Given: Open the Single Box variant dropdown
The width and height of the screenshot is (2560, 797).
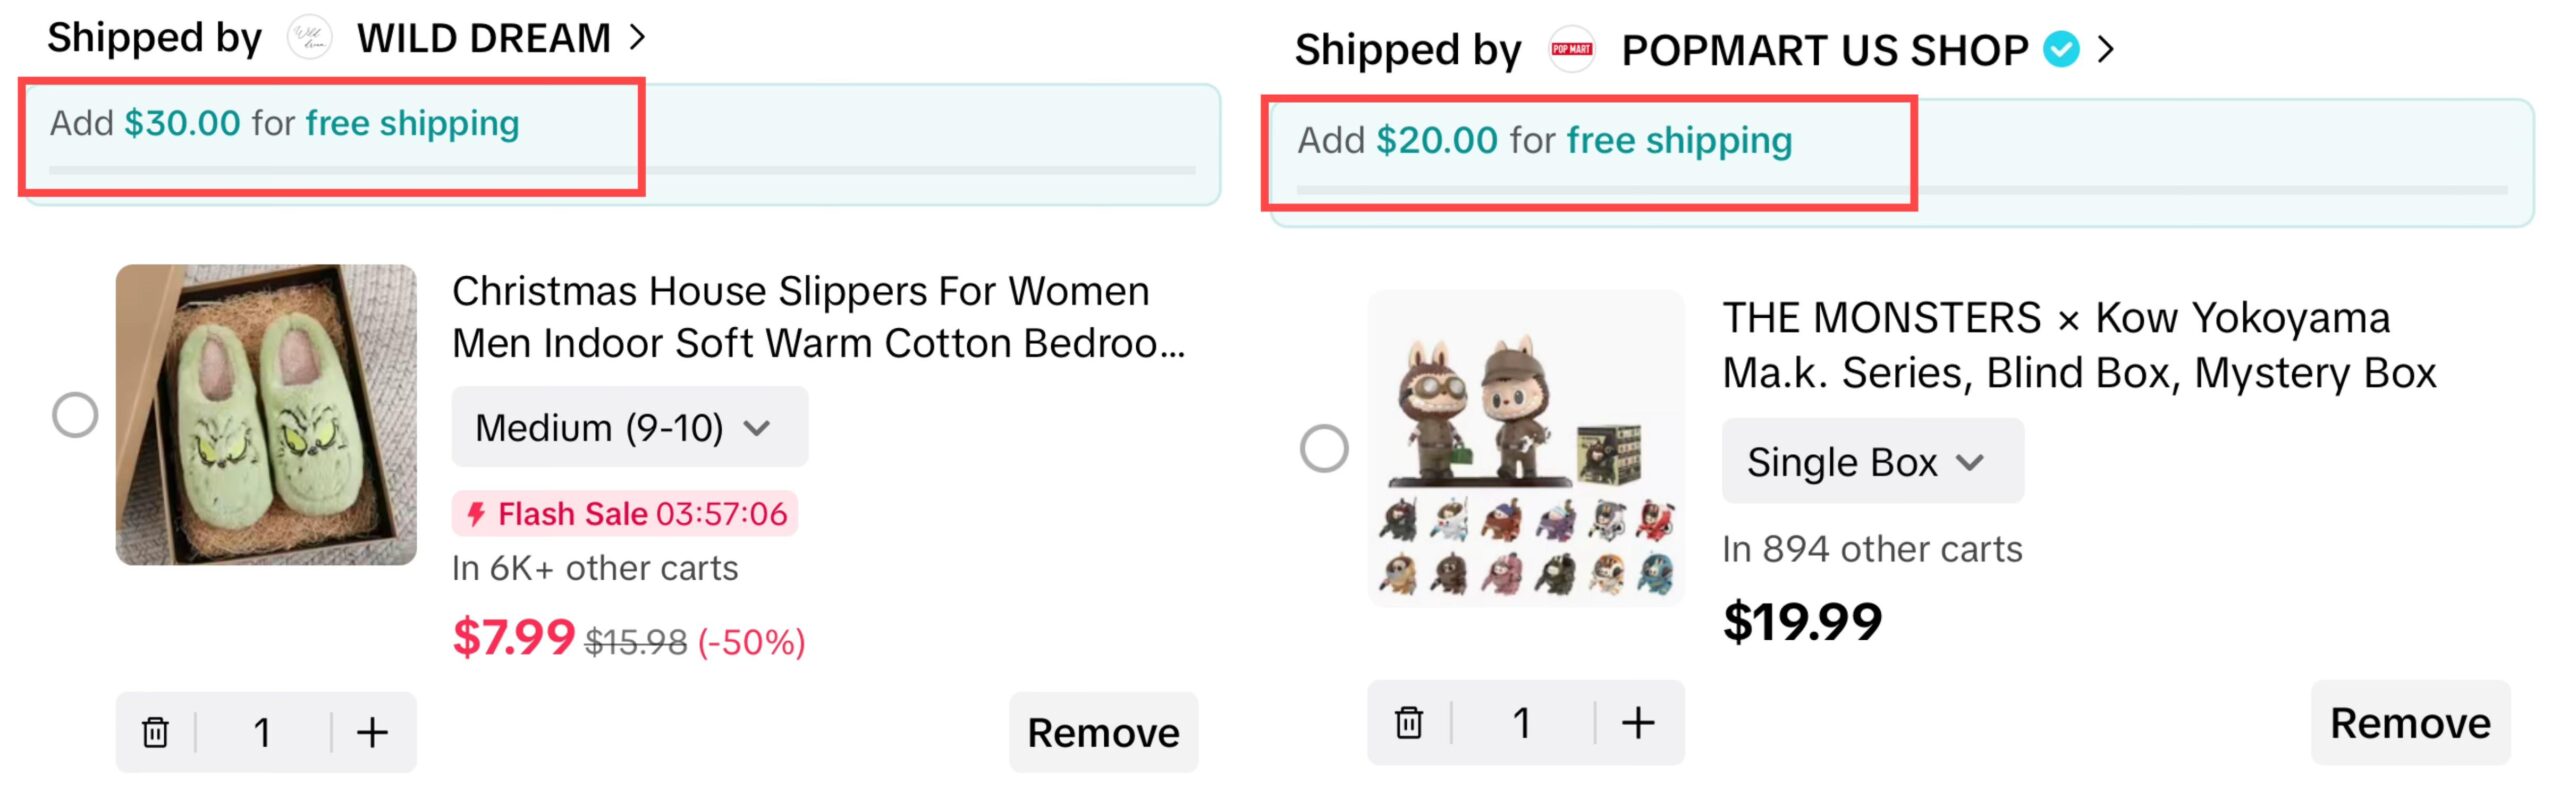Looking at the screenshot, I should (1871, 462).
